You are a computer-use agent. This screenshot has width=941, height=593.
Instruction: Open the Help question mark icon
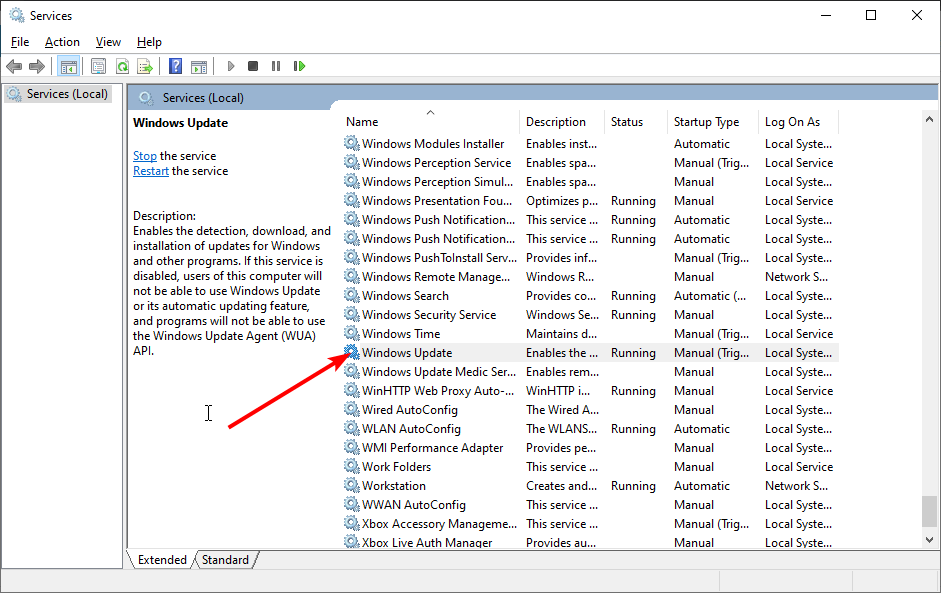(x=175, y=66)
